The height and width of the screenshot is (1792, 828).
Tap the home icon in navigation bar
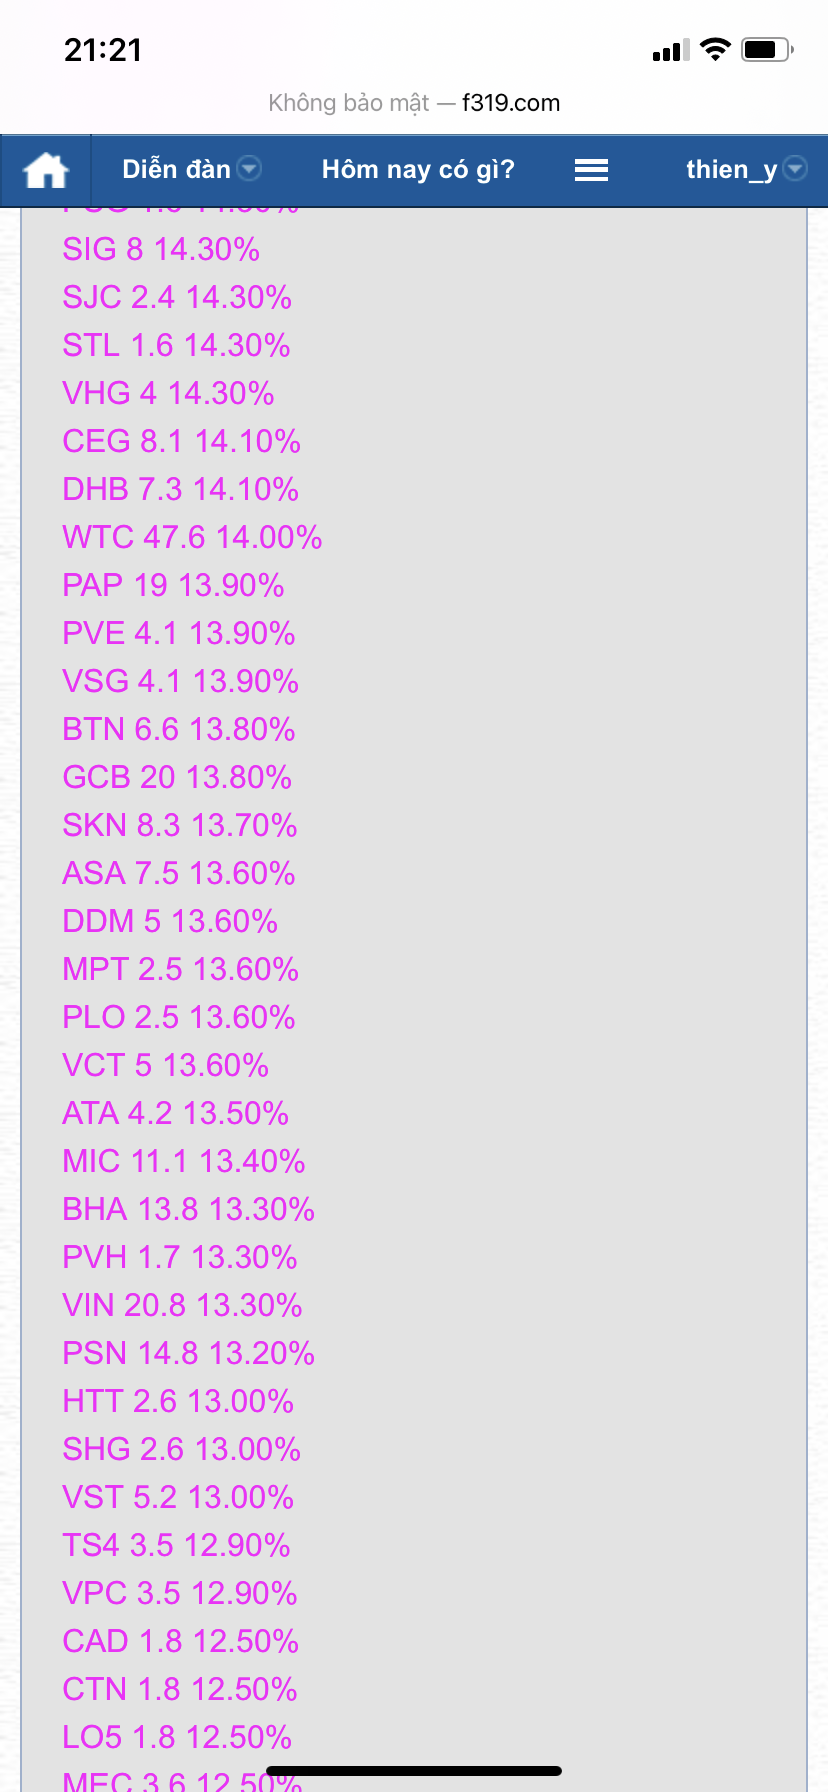point(46,170)
